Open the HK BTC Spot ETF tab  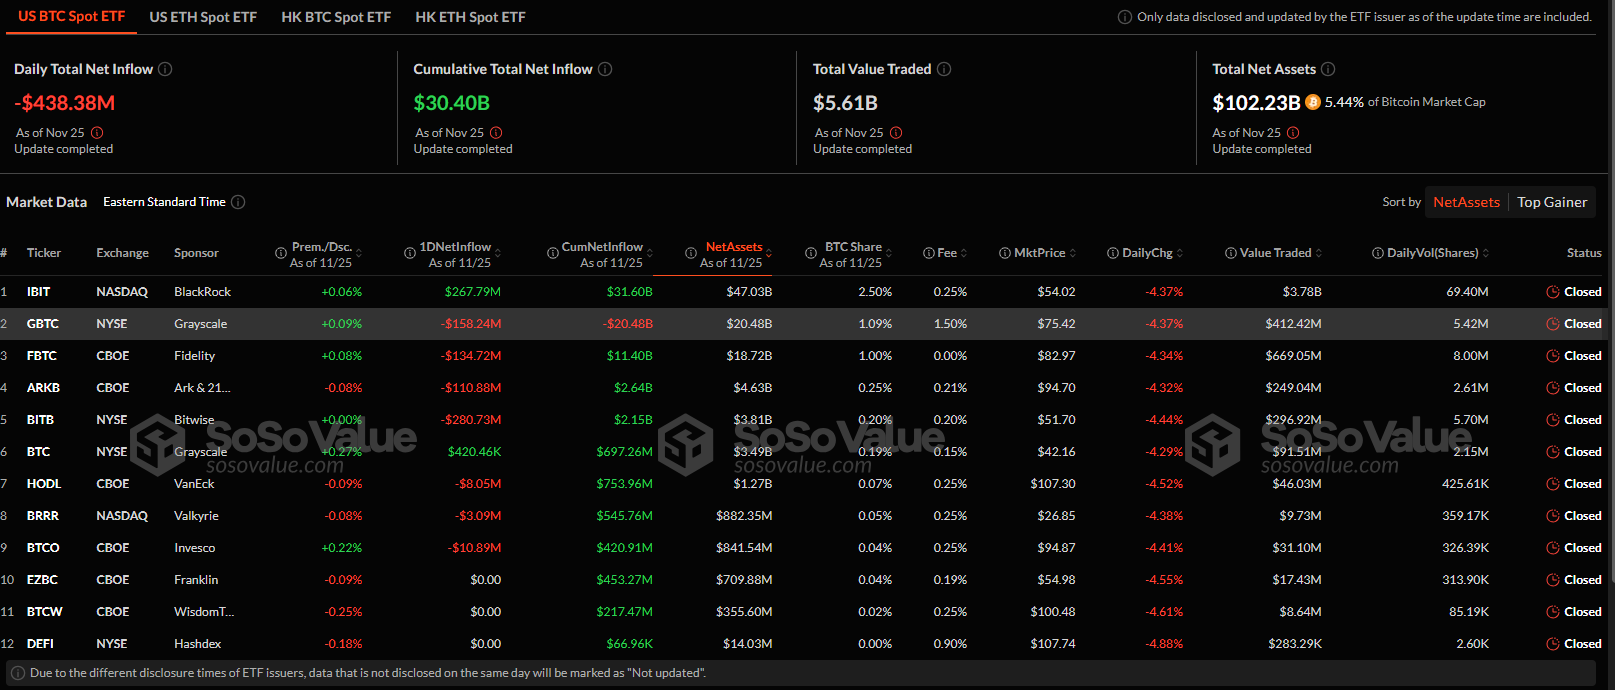[336, 17]
